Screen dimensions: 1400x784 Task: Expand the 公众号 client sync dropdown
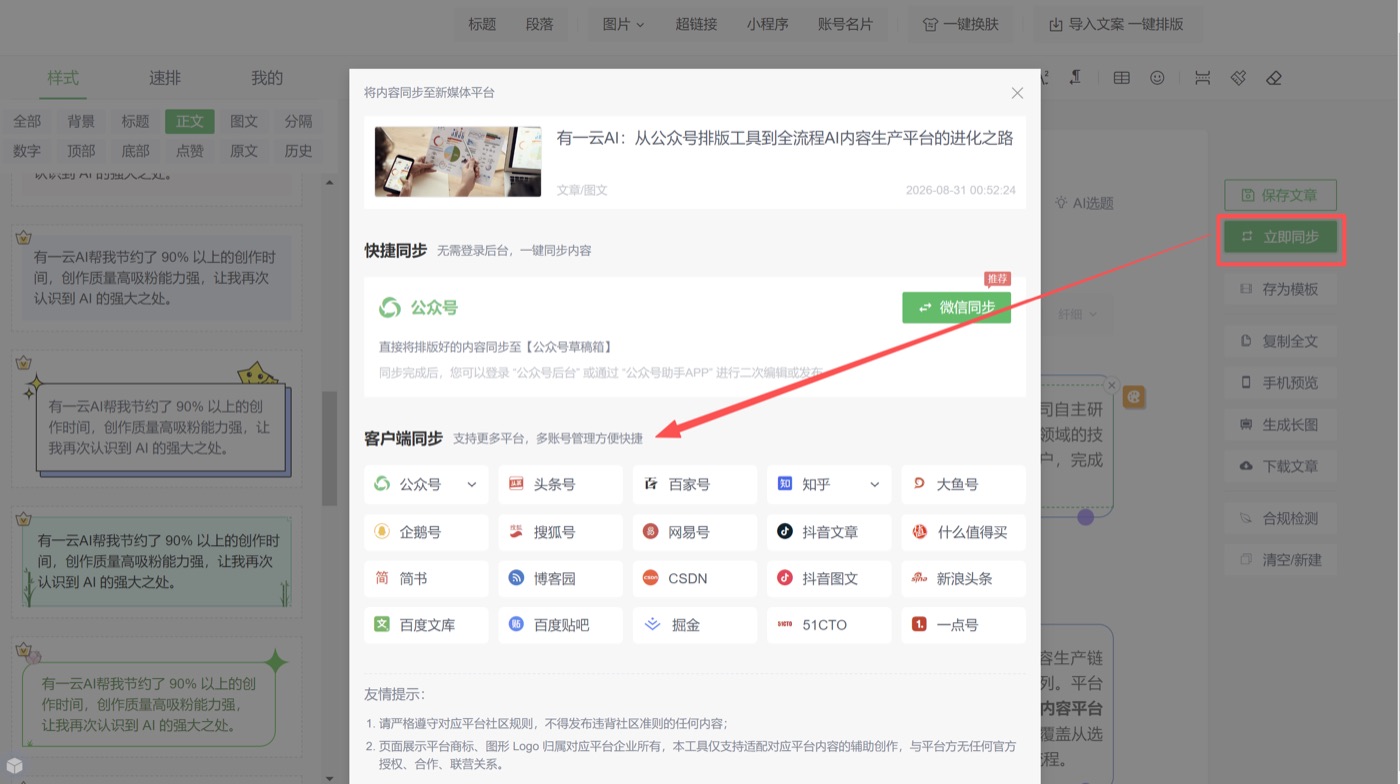click(472, 485)
